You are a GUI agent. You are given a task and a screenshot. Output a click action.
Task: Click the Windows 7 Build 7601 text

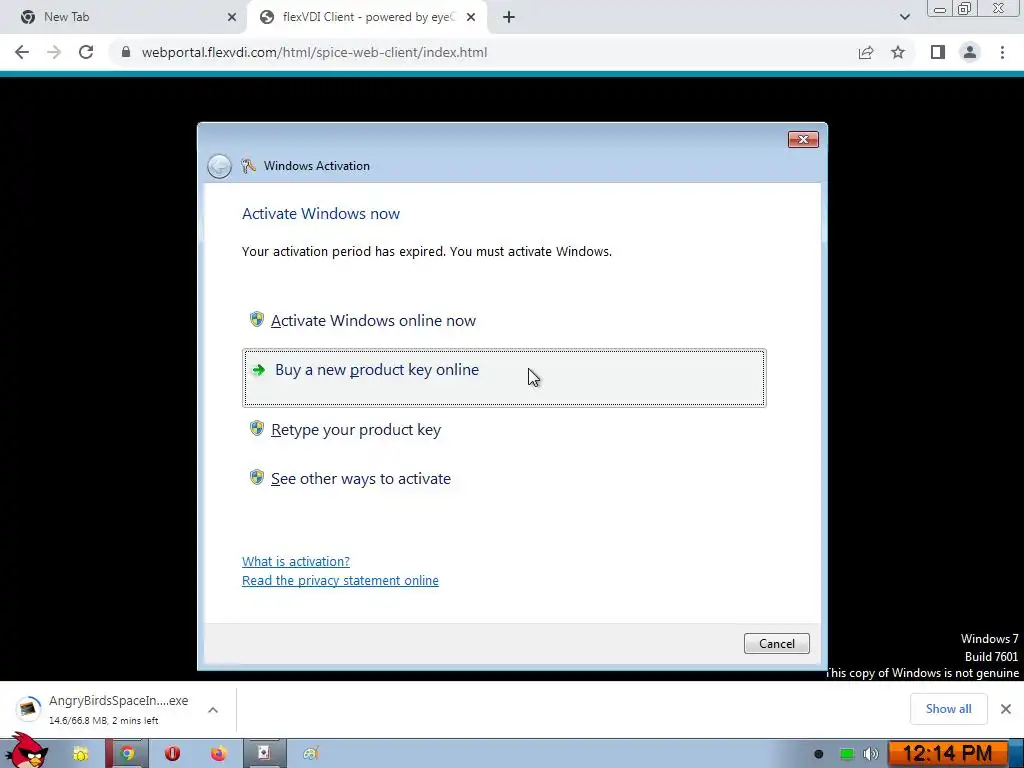pos(991,648)
